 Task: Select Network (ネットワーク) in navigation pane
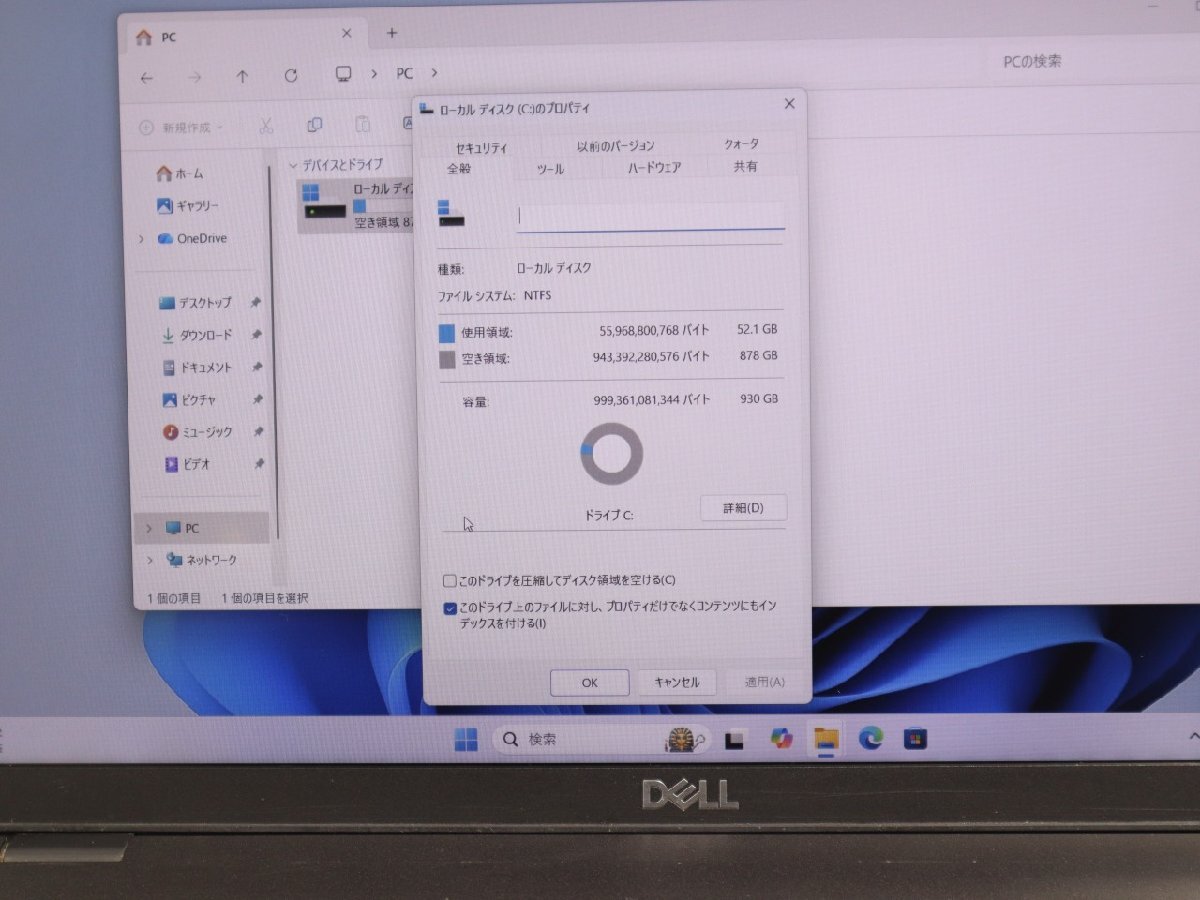click(x=201, y=560)
